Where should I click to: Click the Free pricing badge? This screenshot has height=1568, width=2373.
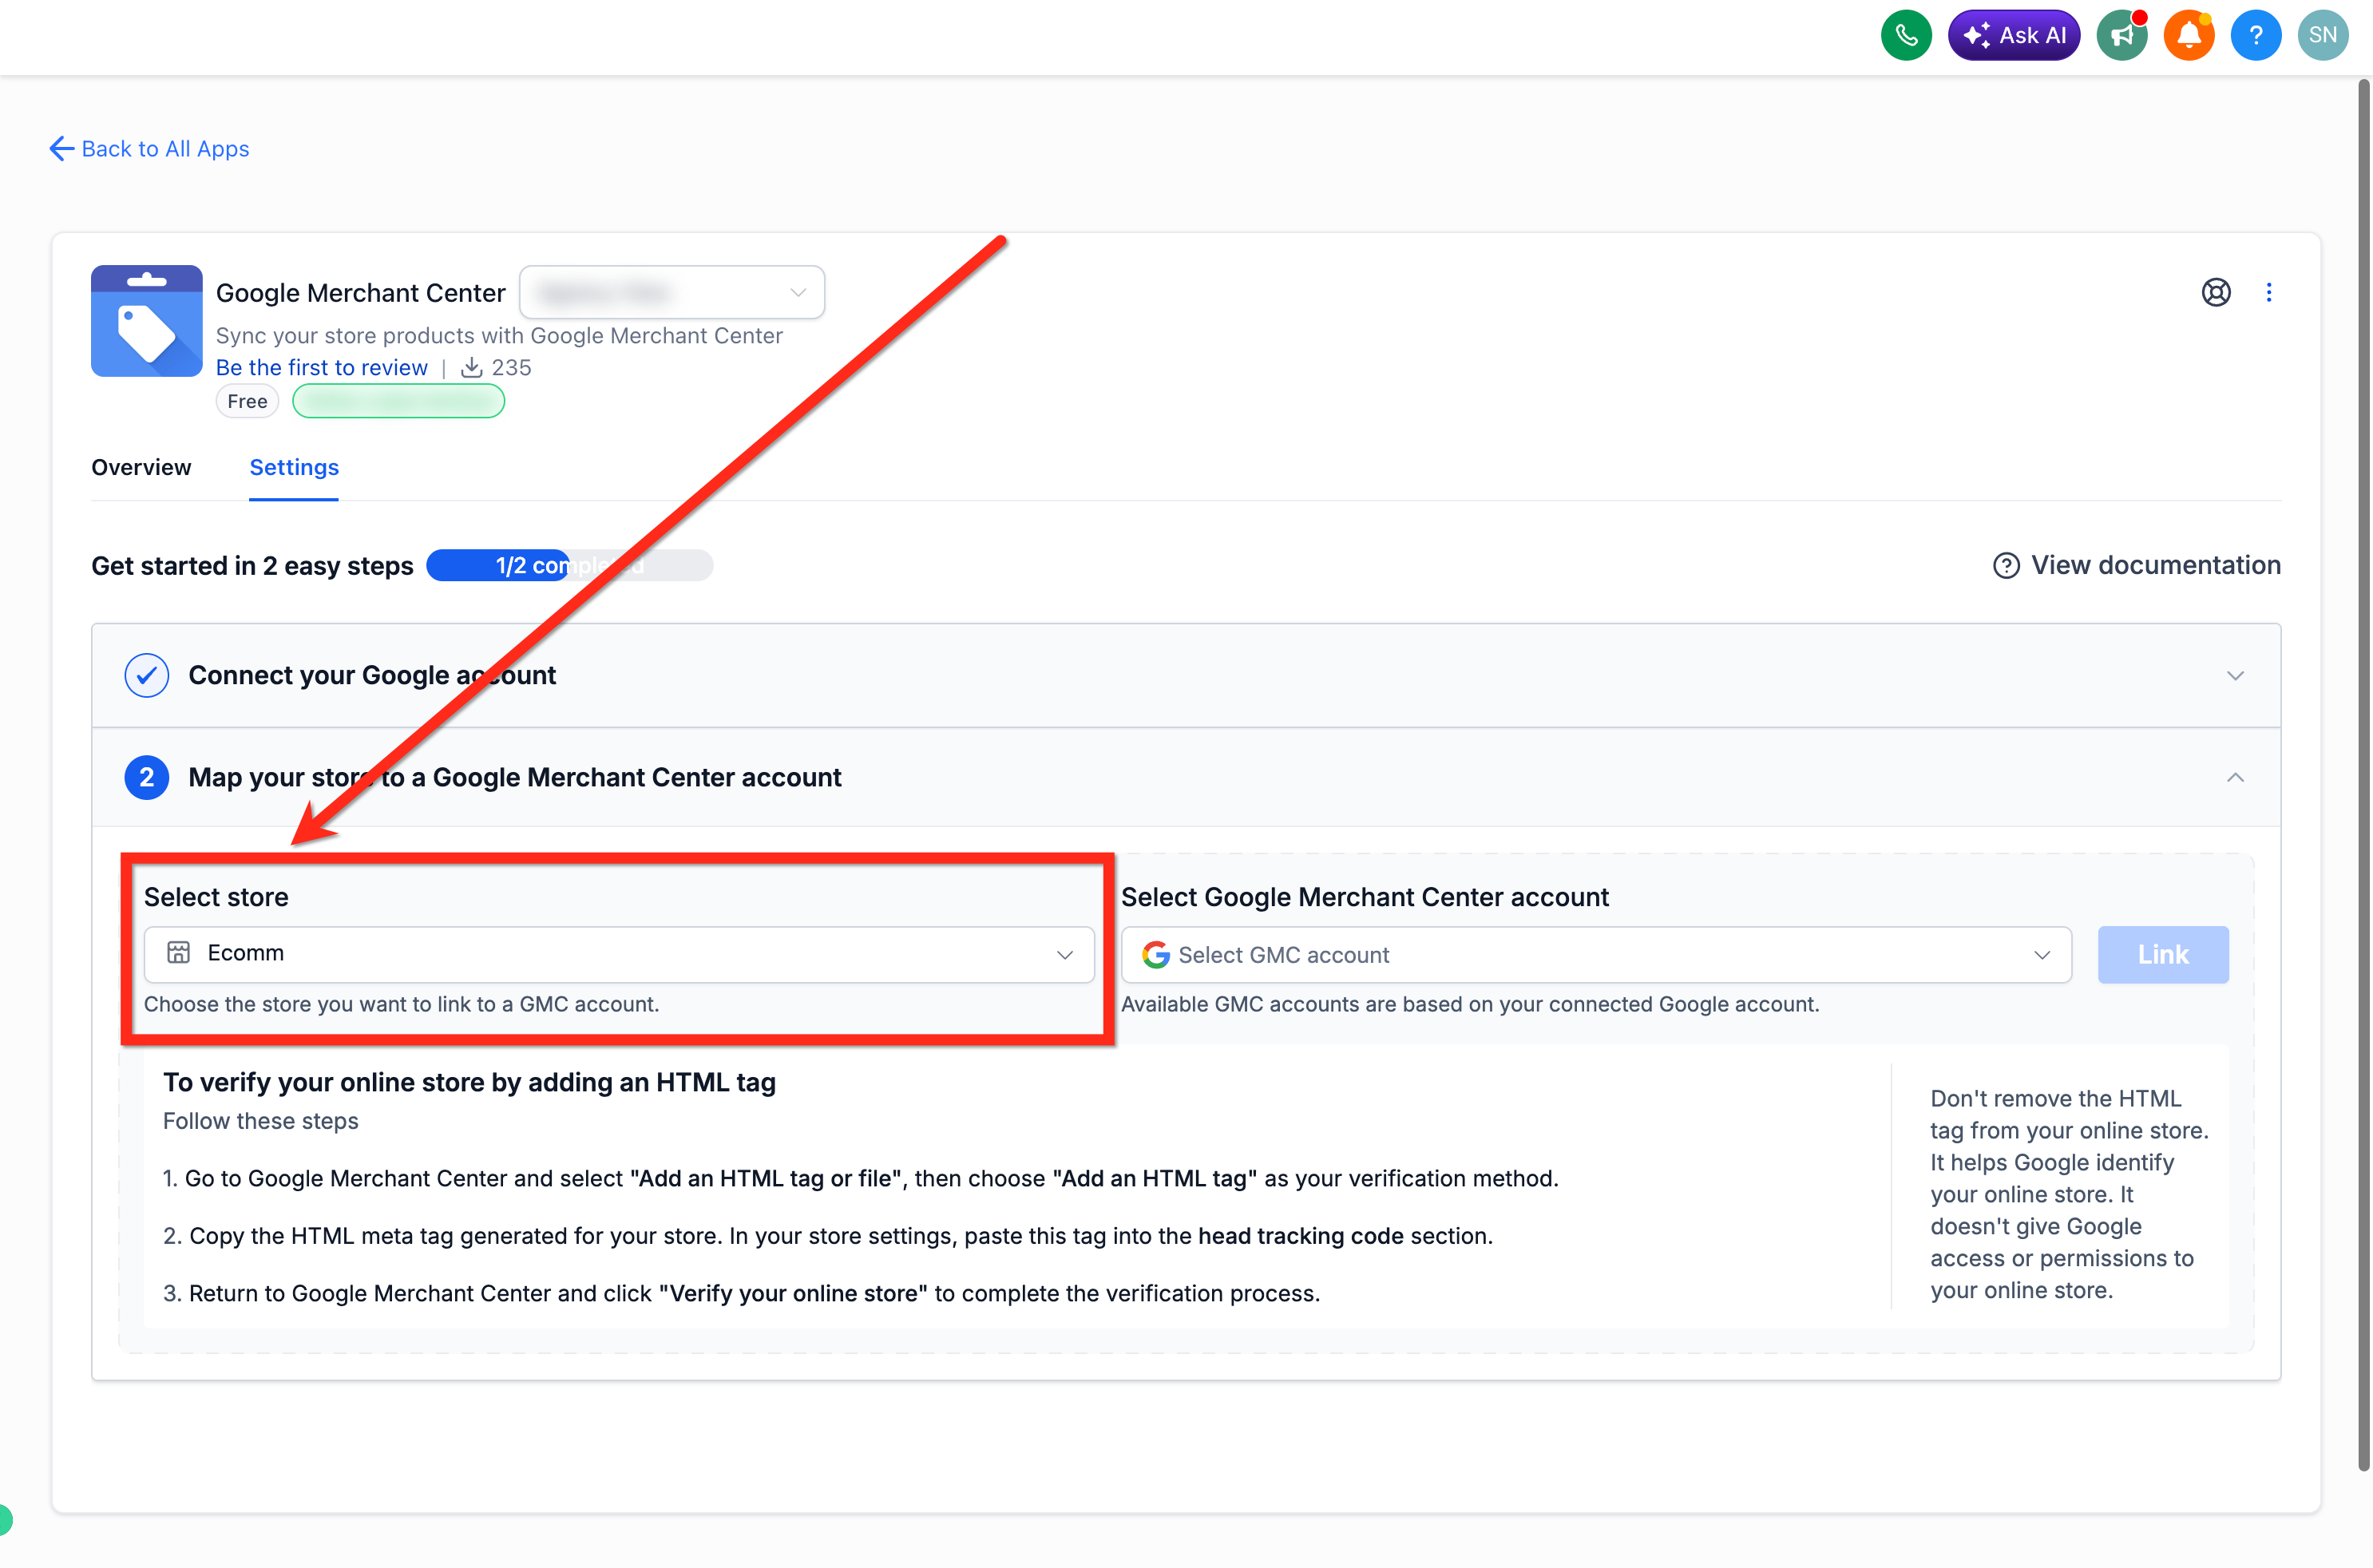pyautogui.click(x=247, y=401)
